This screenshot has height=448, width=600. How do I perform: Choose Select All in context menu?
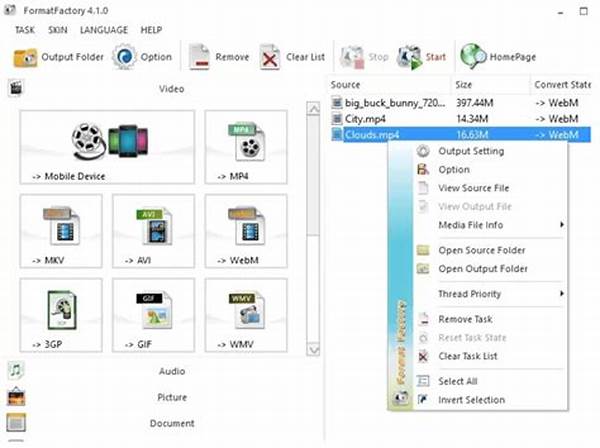point(490,381)
